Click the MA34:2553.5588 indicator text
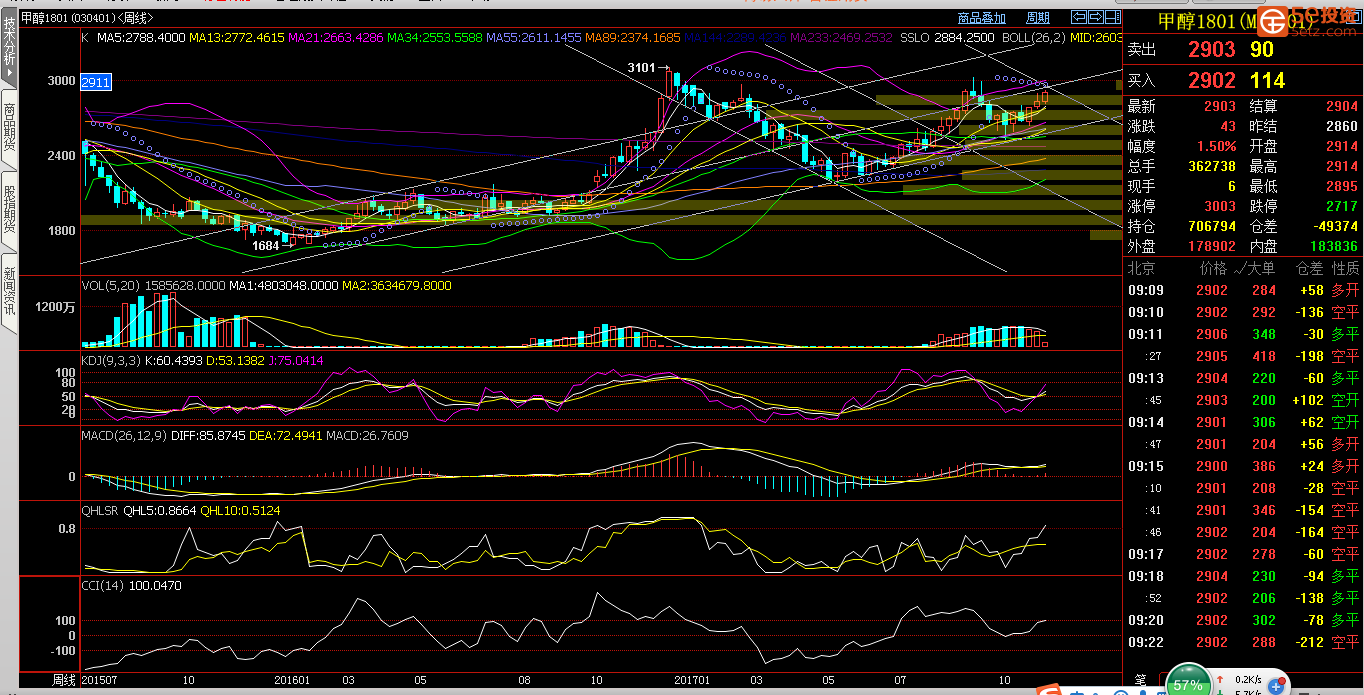This screenshot has width=1364, height=695. 435,38
